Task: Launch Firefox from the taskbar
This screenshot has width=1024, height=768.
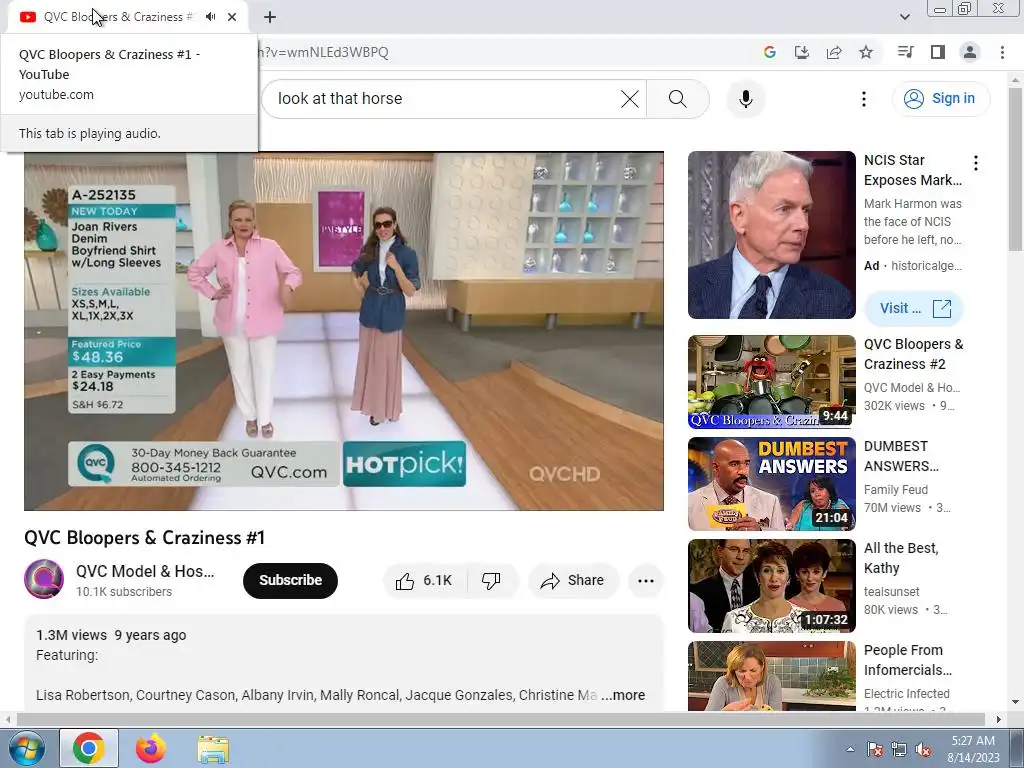Action: coord(151,748)
